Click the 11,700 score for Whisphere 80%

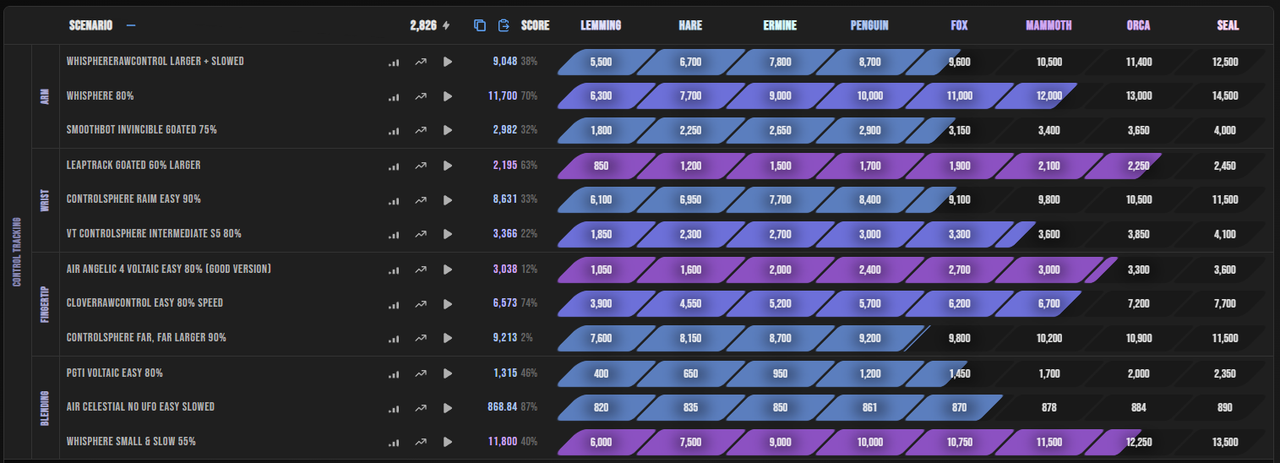(x=502, y=96)
